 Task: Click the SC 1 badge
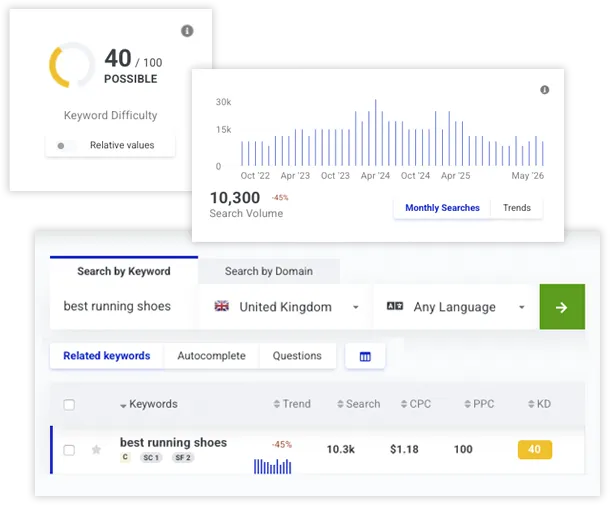point(151,458)
